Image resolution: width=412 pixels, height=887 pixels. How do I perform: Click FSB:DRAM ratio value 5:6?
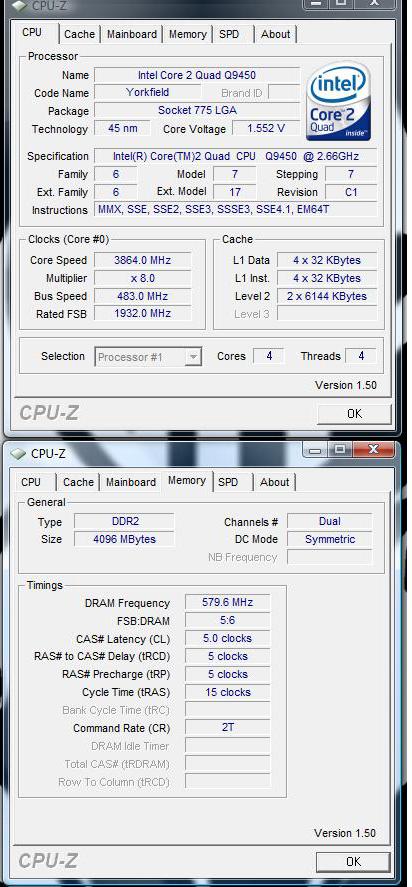[228, 621]
